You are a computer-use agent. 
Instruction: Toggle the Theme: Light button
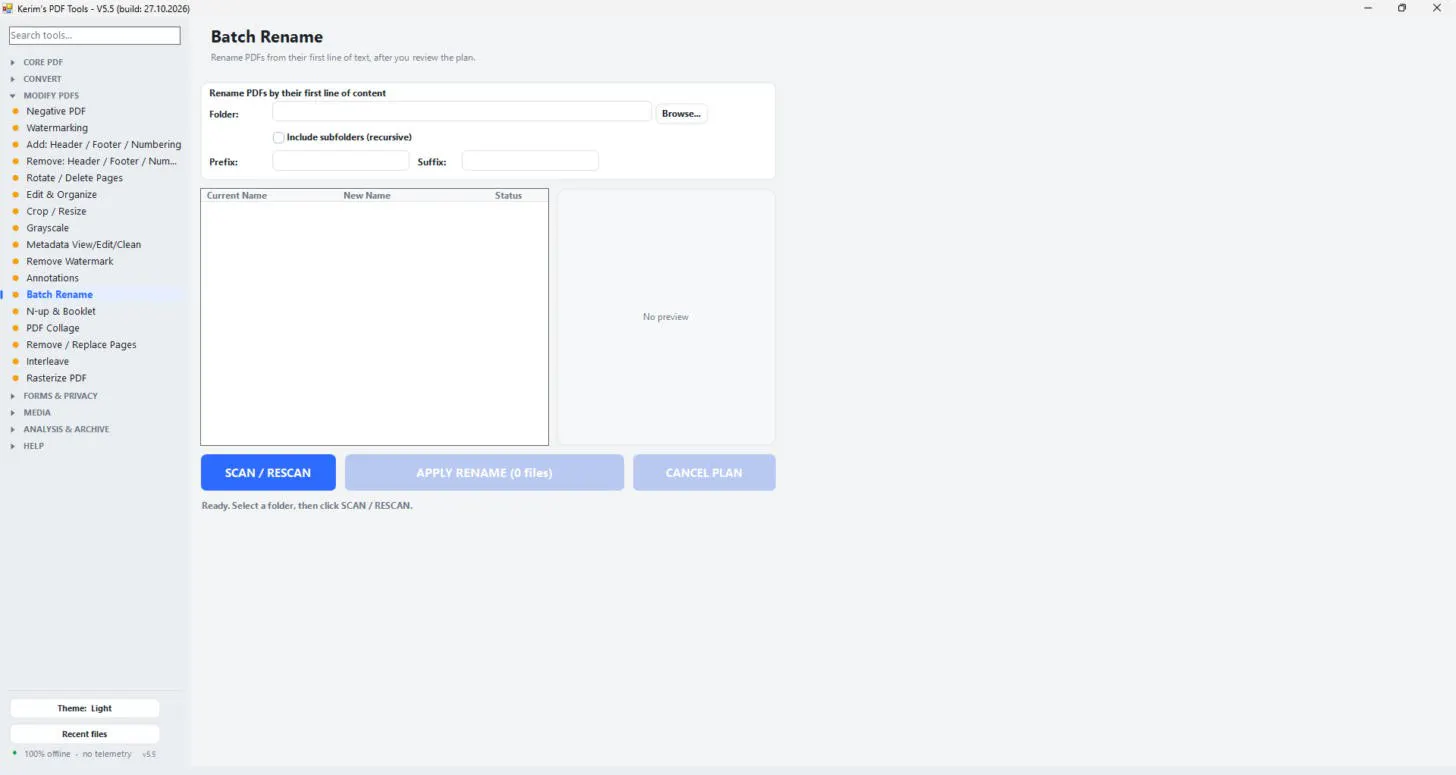click(85, 708)
